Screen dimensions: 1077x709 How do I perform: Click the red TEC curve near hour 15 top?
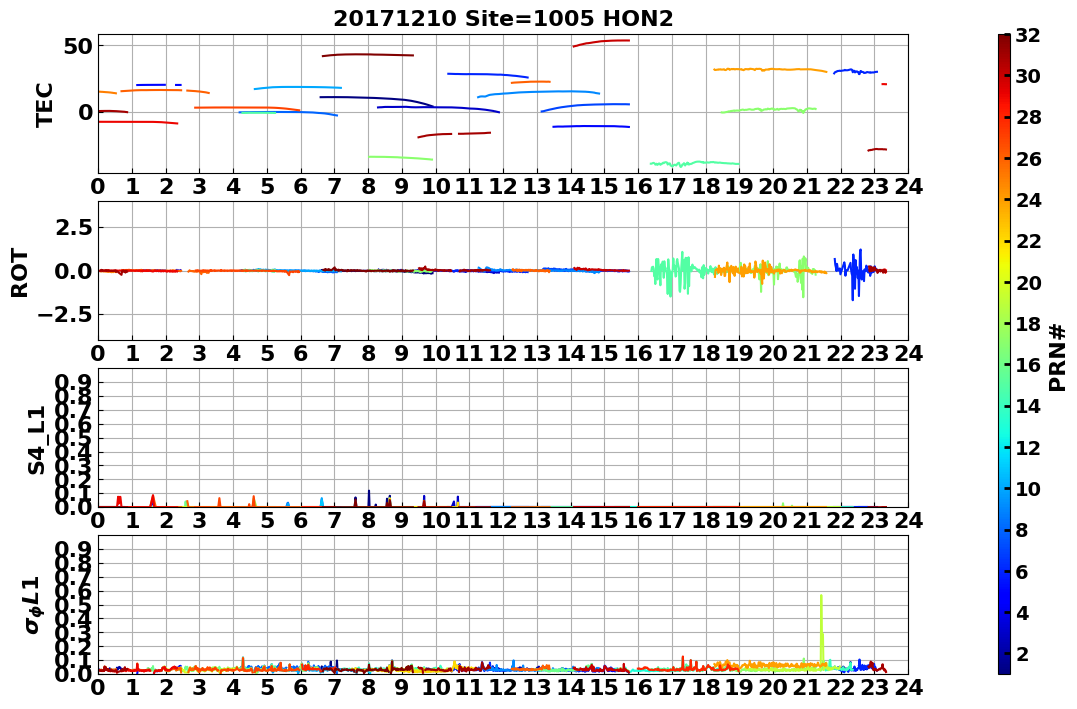click(602, 43)
